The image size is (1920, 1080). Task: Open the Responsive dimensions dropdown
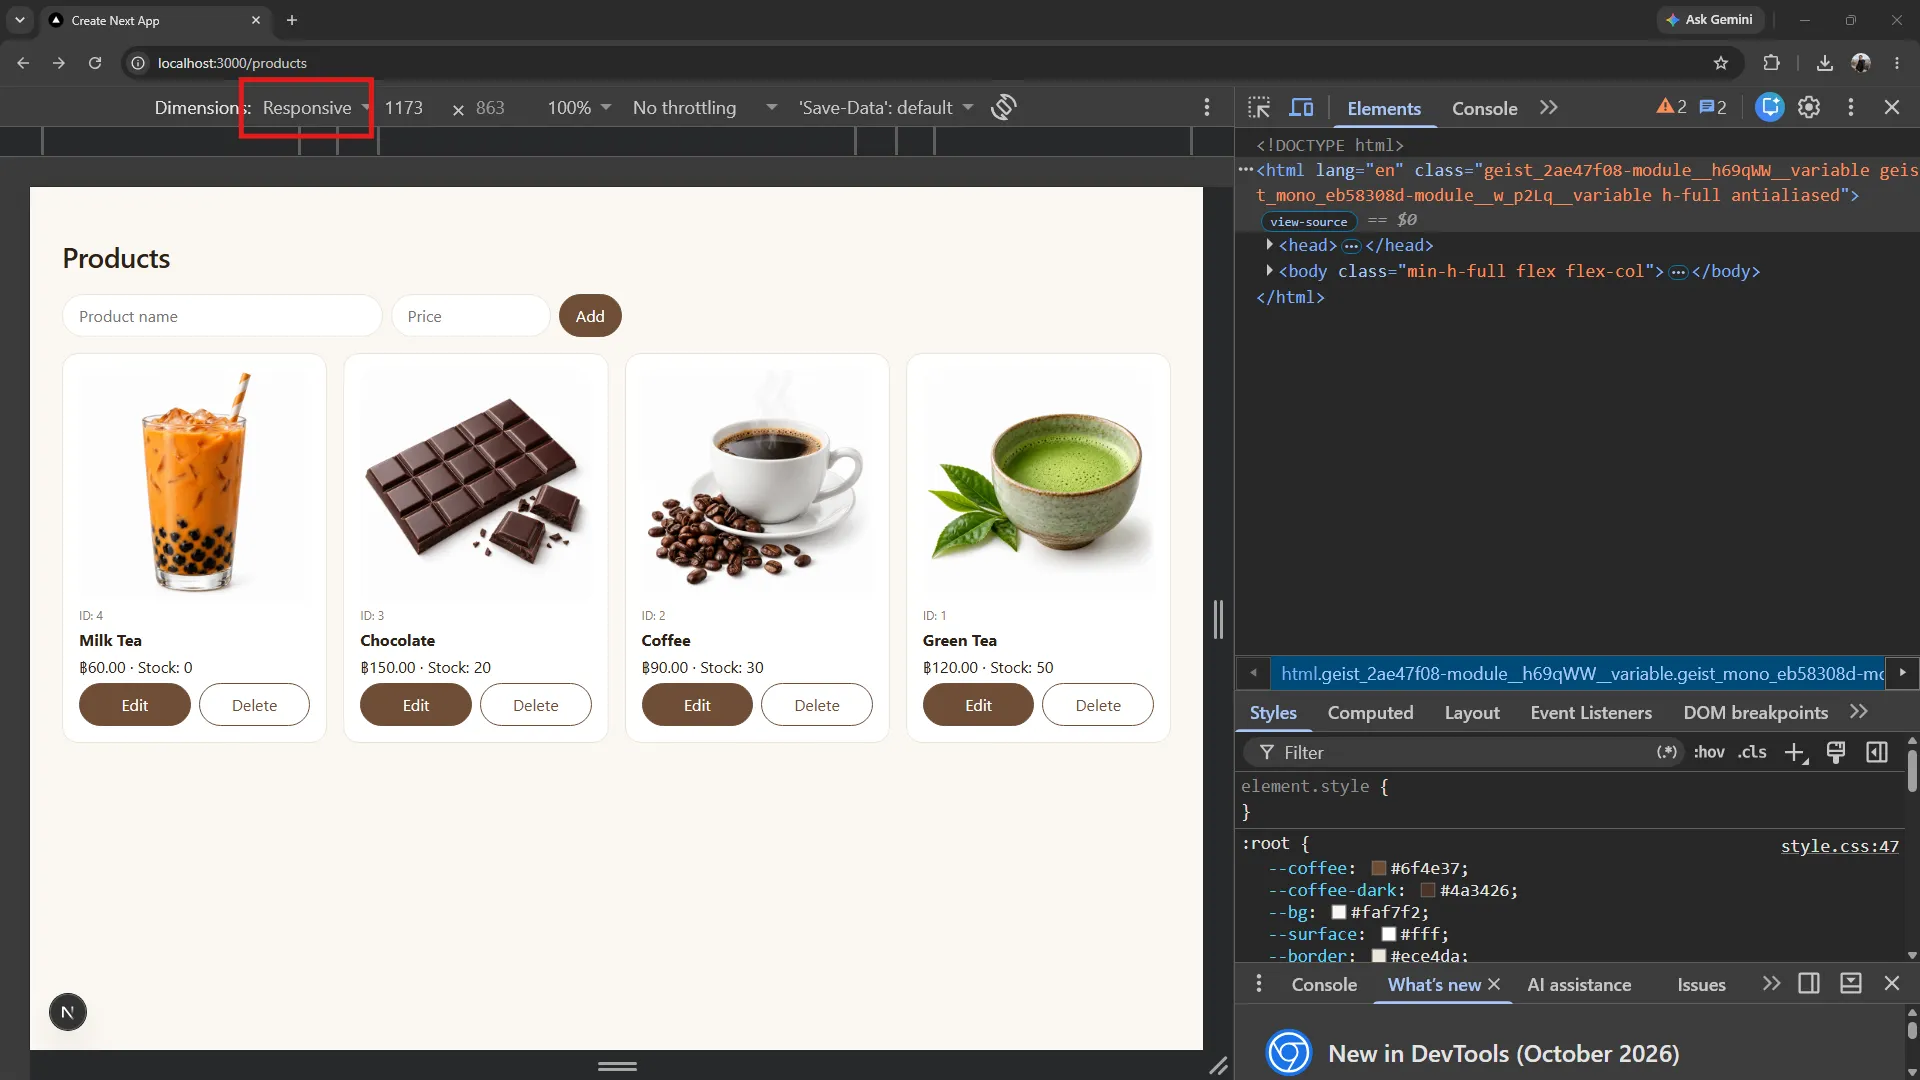click(x=316, y=107)
